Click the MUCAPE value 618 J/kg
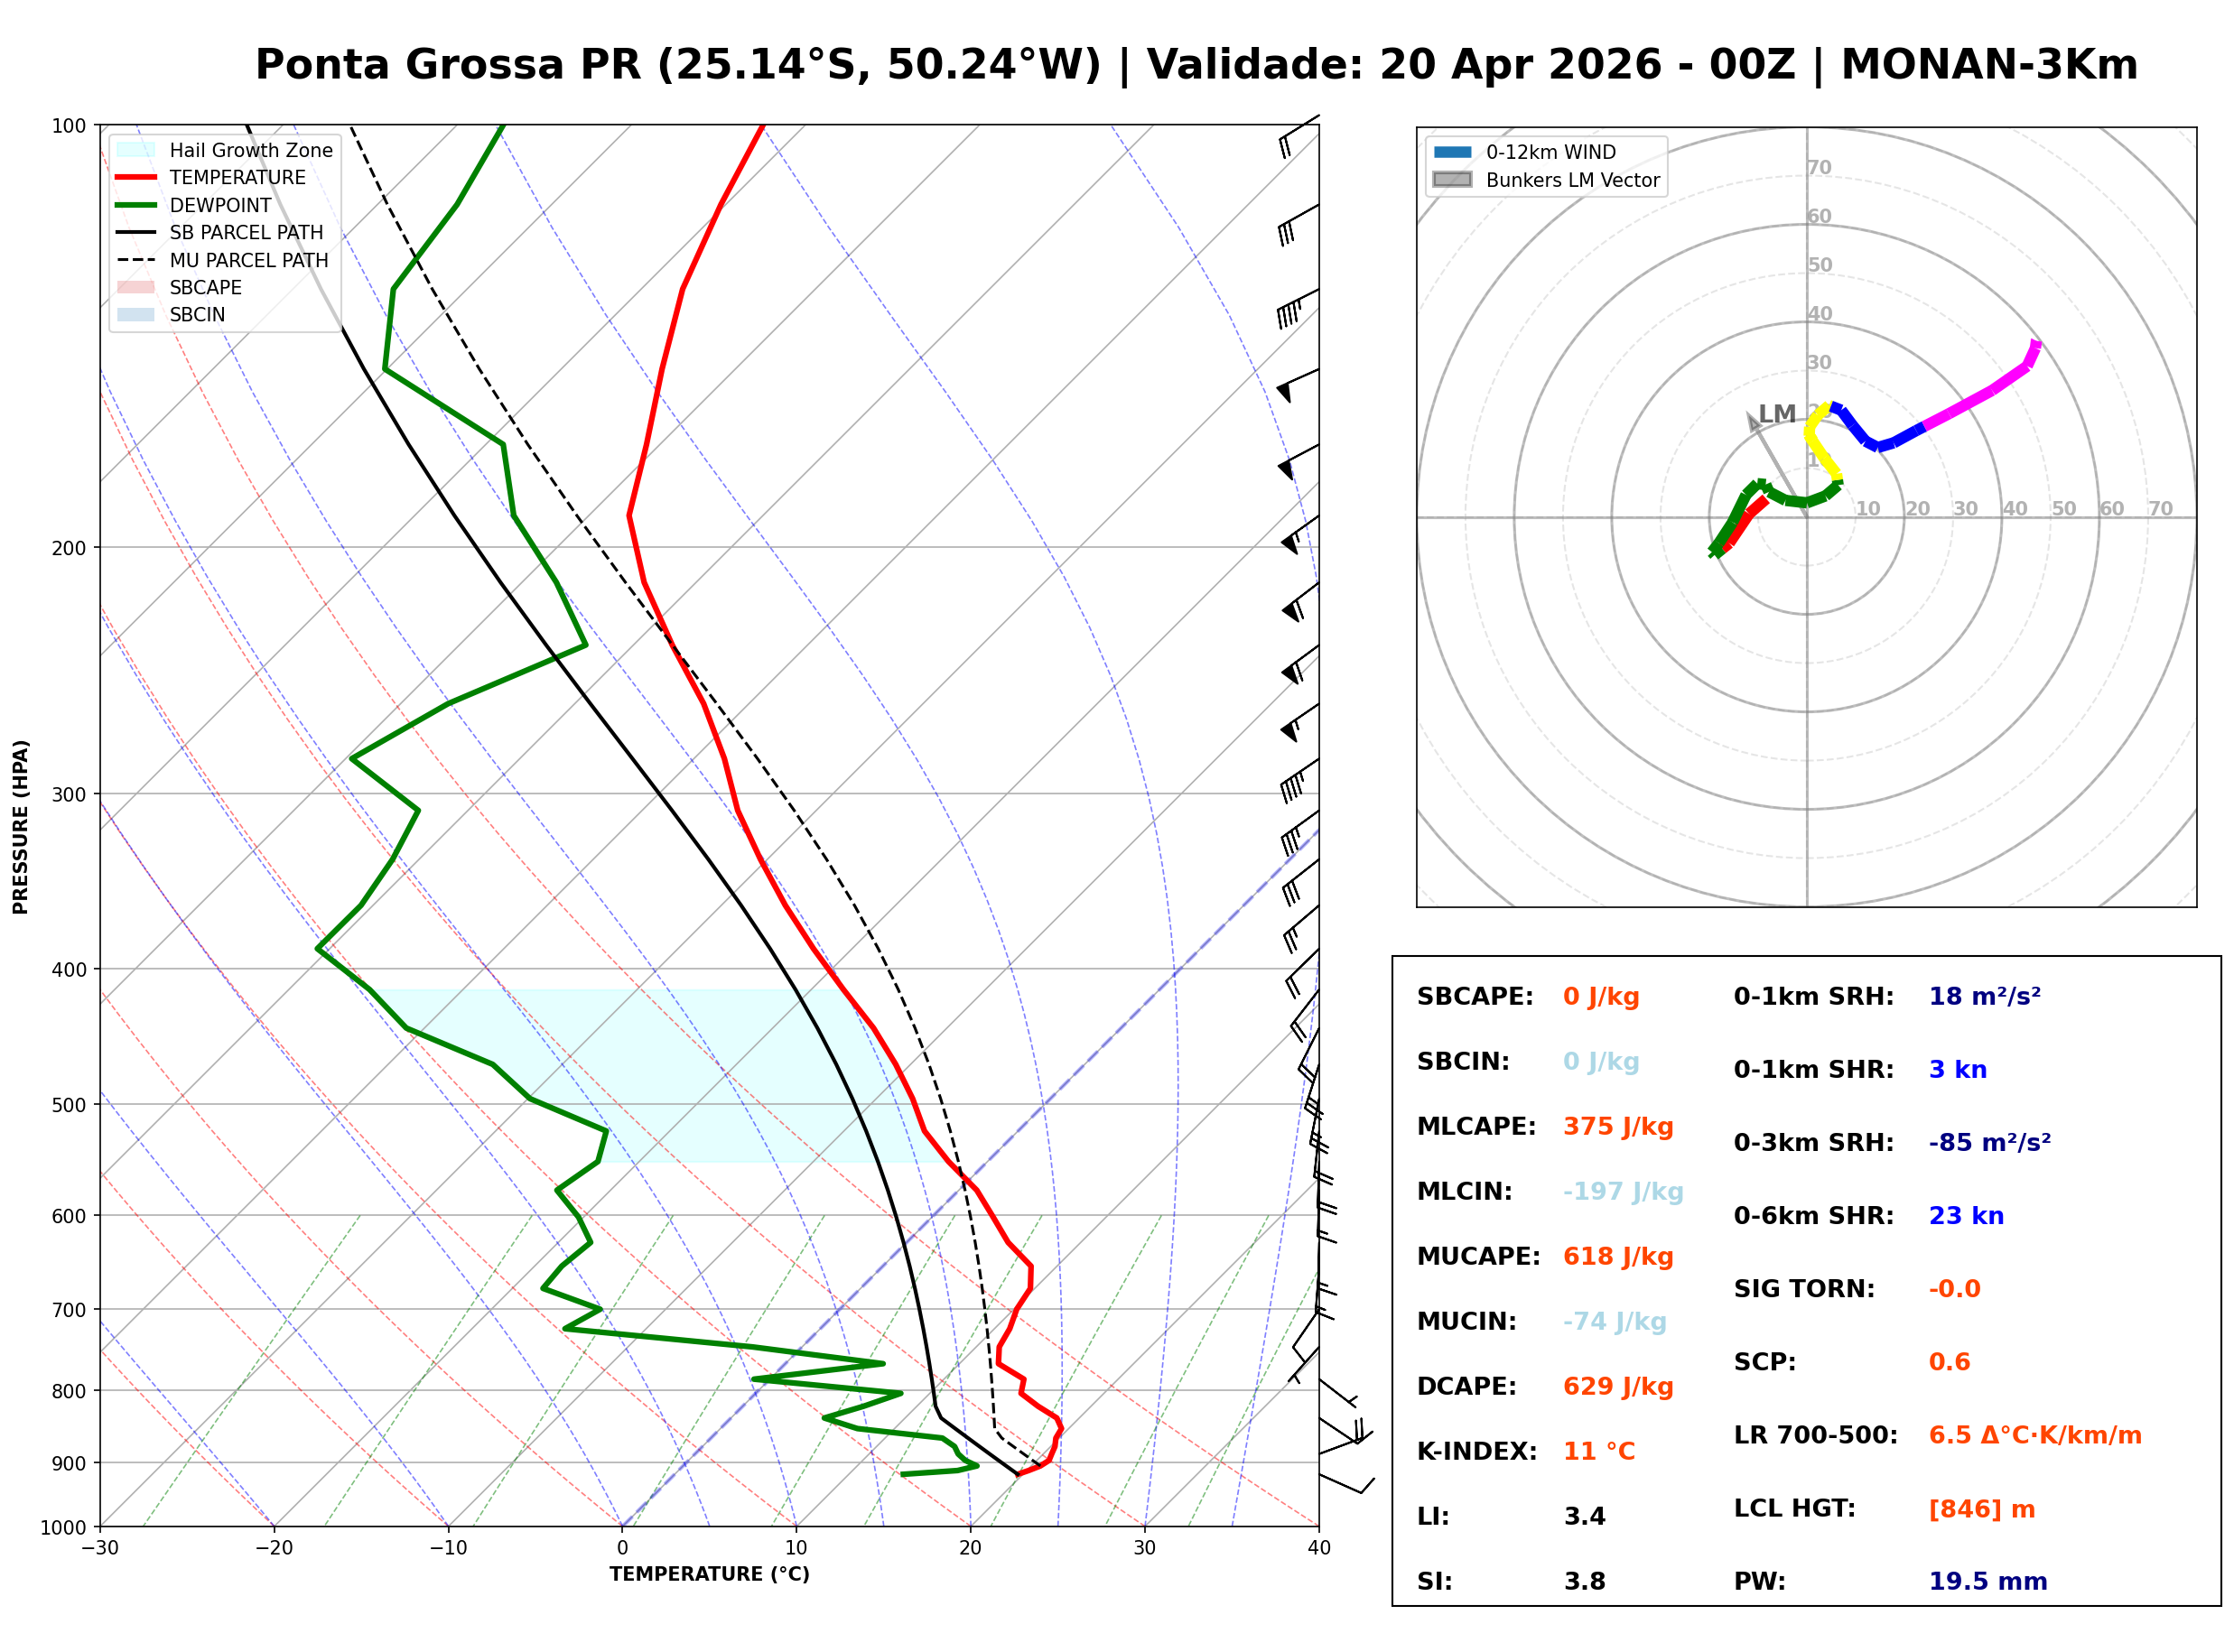This screenshot has width=2234, height=1652. click(1618, 1256)
